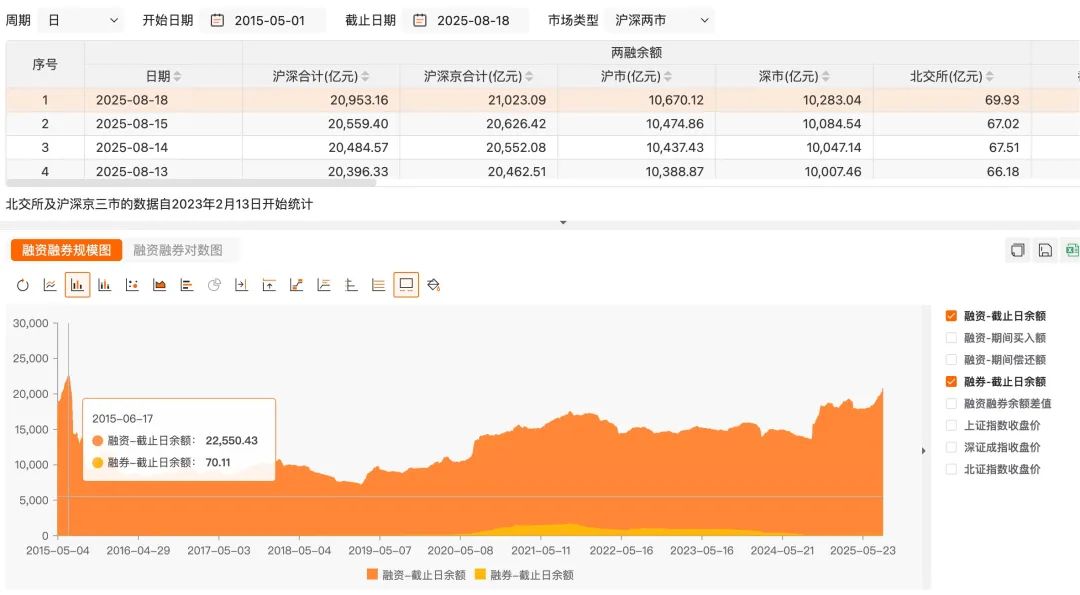
Task: Collapse the table with the small down triangle
Action: pos(563,222)
